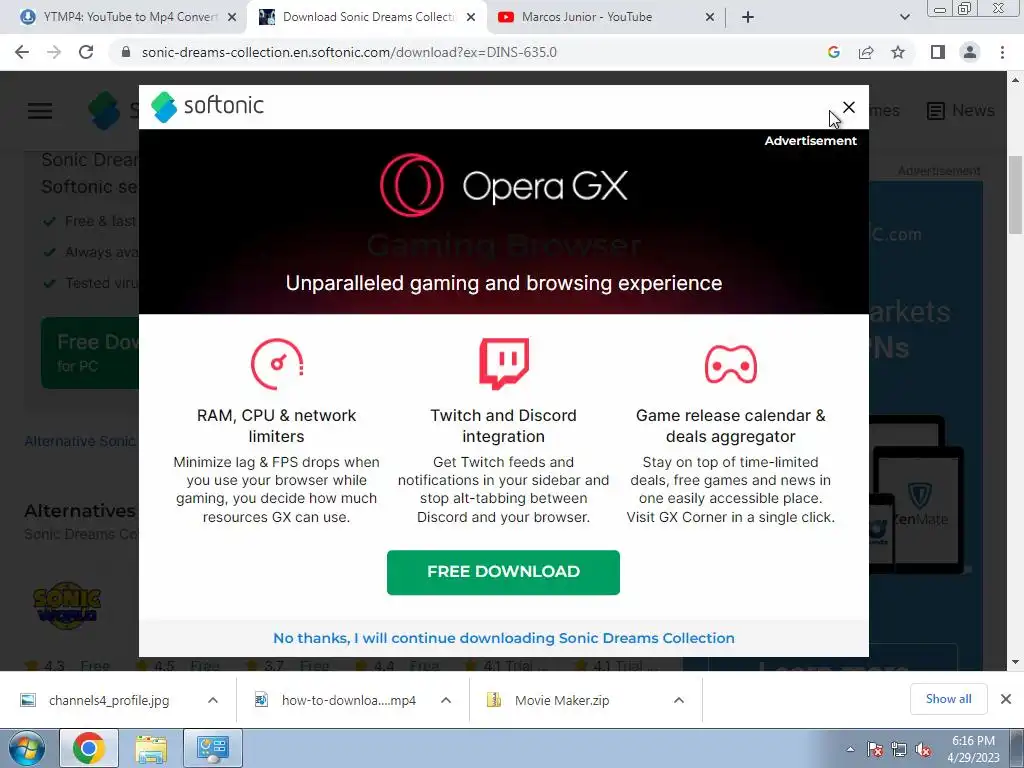Click the scrollbar down arrow
Screen dimensions: 1024x768
pos(1016,662)
